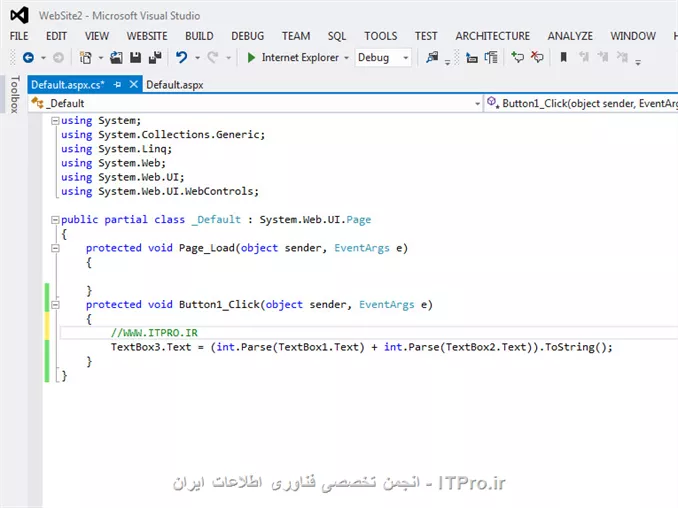Viewport: 678px width, 508px height.
Task: Open the TOOLS menu
Action: point(381,36)
